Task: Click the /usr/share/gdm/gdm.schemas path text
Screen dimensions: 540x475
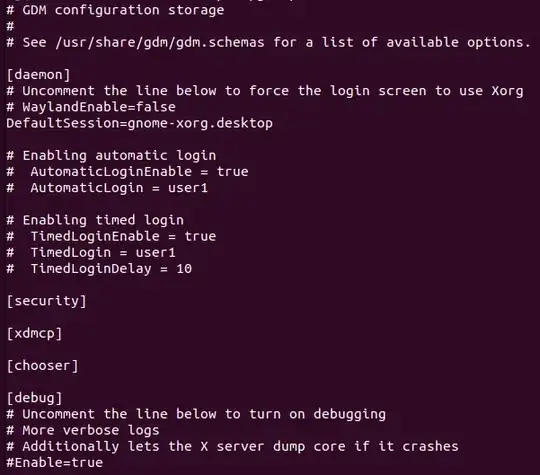Action: pos(160,42)
